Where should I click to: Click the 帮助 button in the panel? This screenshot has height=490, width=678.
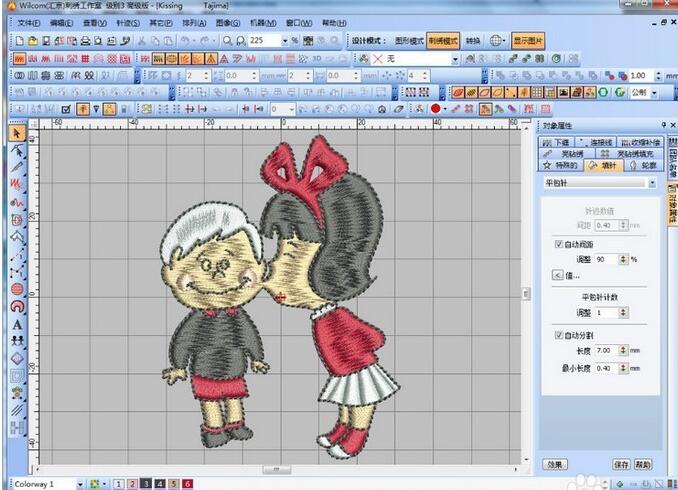pyautogui.click(x=643, y=464)
